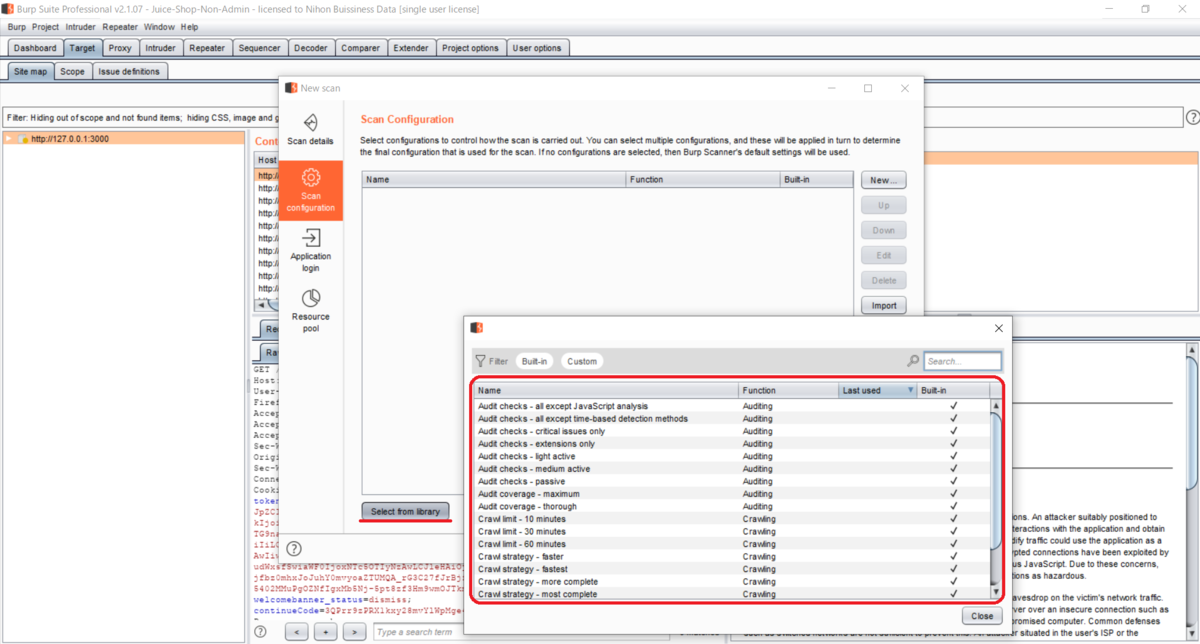Open the Intruder menu
This screenshot has height=644, width=1200.
81,27
